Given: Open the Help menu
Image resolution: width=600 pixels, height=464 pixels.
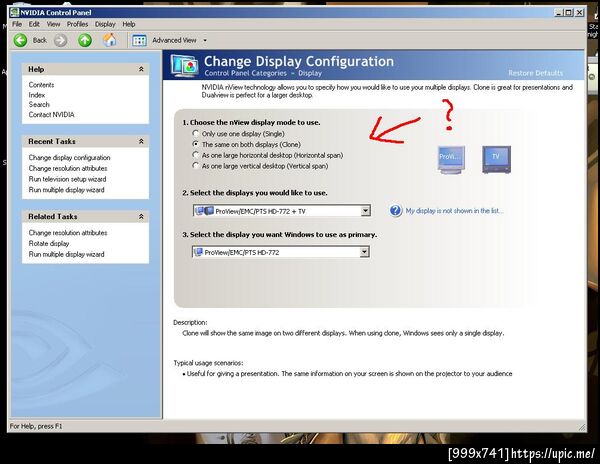Looking at the screenshot, I should coord(129,24).
